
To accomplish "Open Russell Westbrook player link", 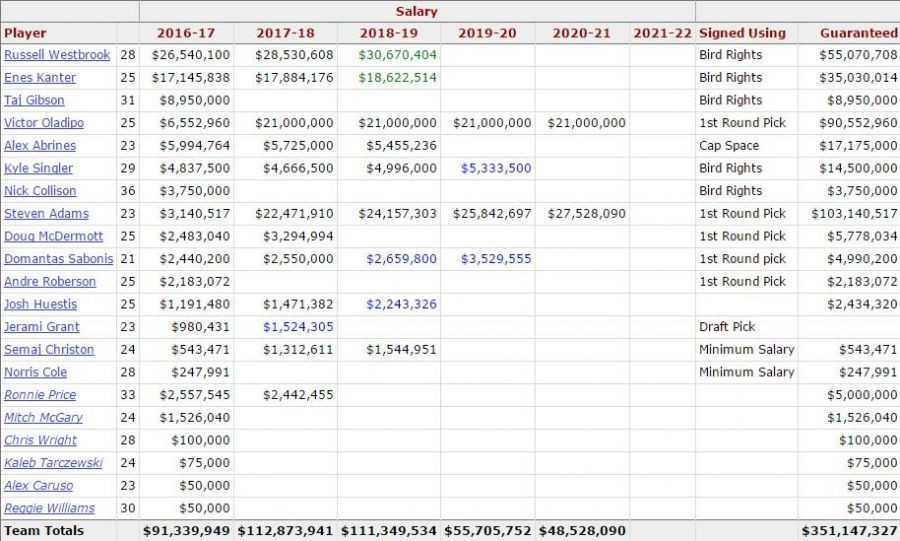I will 57,55.
